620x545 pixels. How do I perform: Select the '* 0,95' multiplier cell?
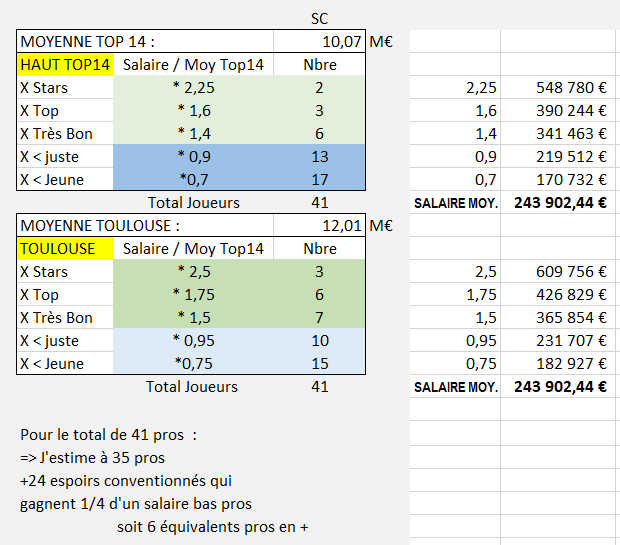click(193, 340)
